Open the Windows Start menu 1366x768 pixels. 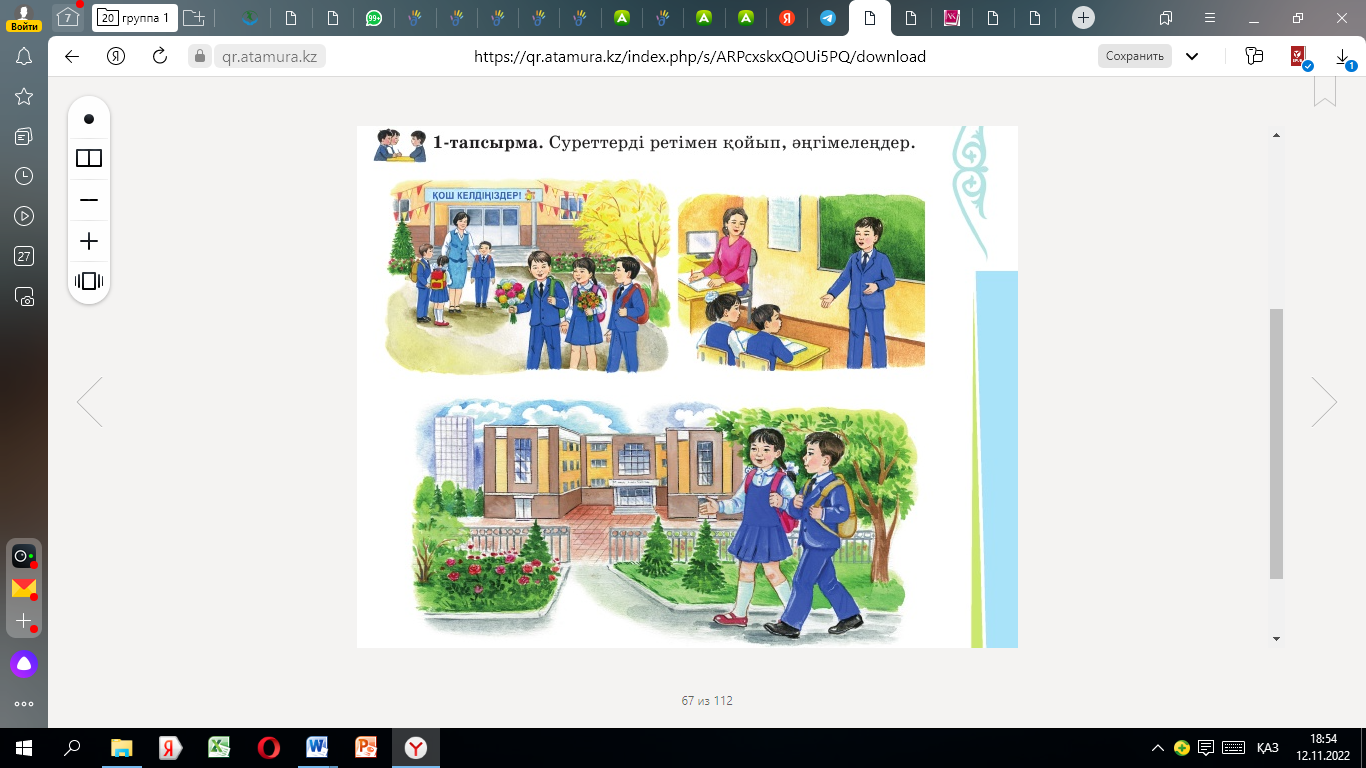click(x=24, y=747)
